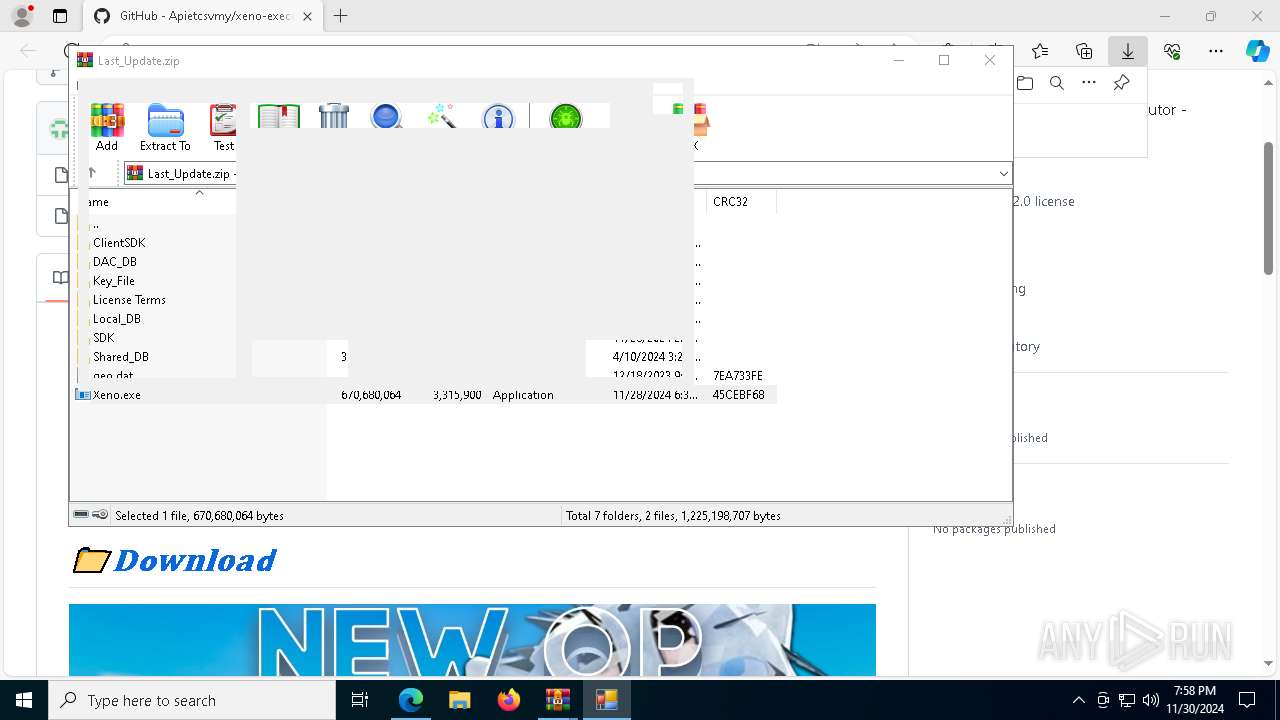Click the Xeno.exe CRC32 value 45CEBF68
This screenshot has width=1280, height=720.
click(739, 395)
